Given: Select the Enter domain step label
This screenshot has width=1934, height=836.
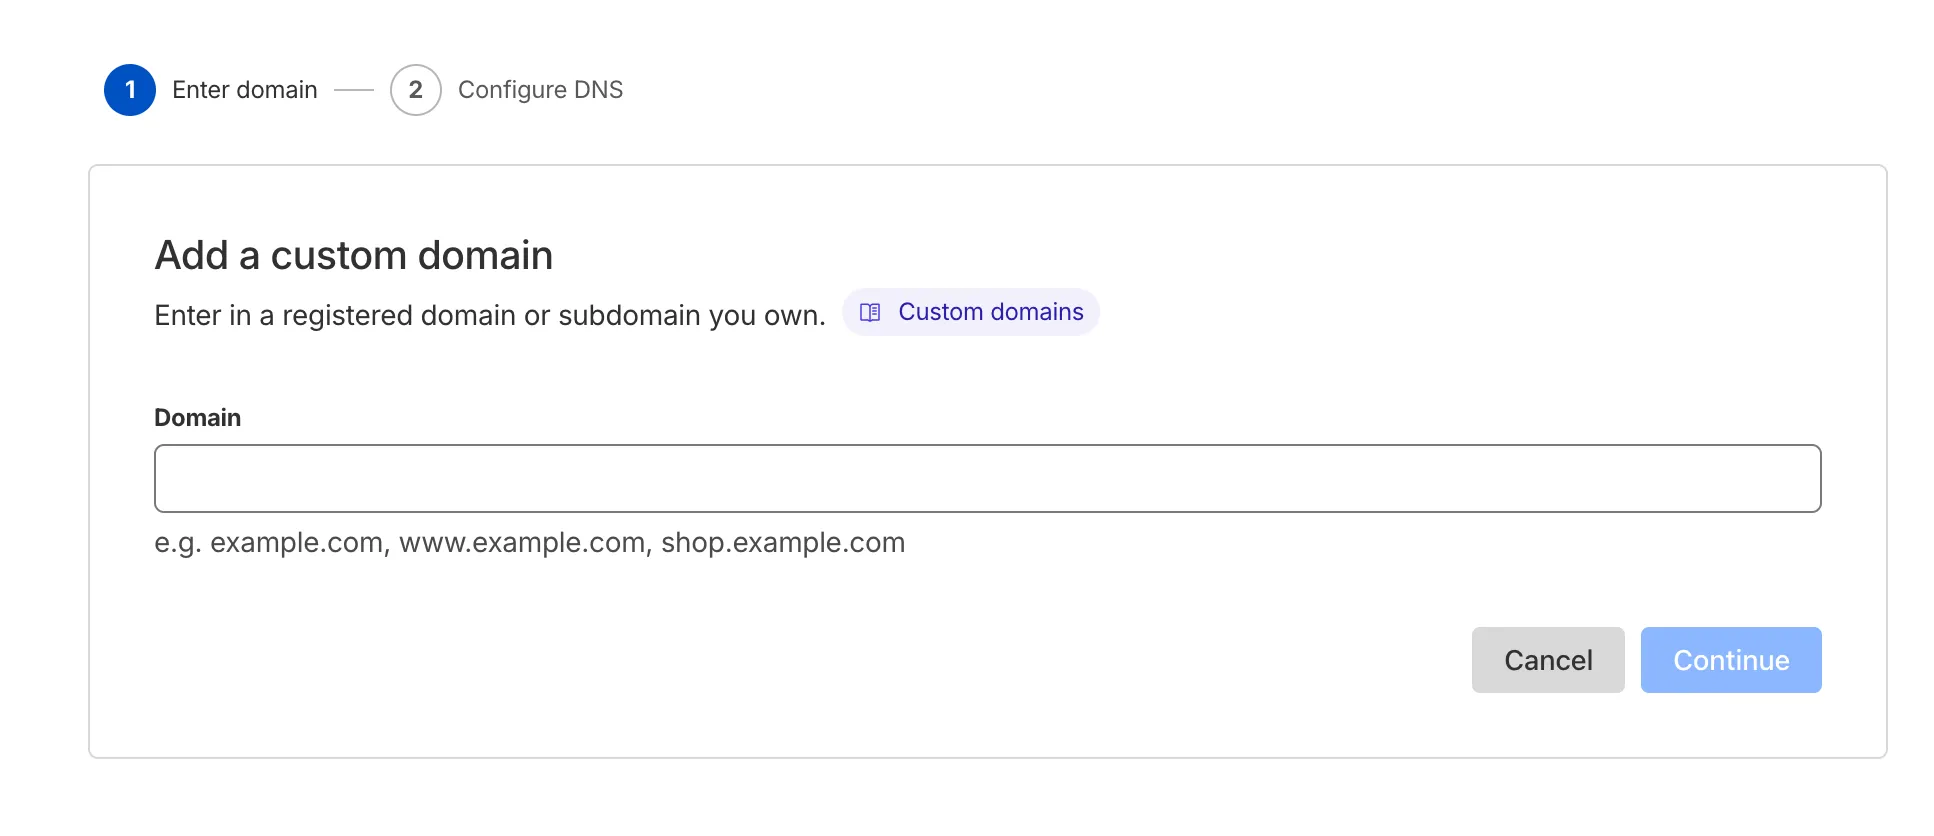Looking at the screenshot, I should coord(244,90).
